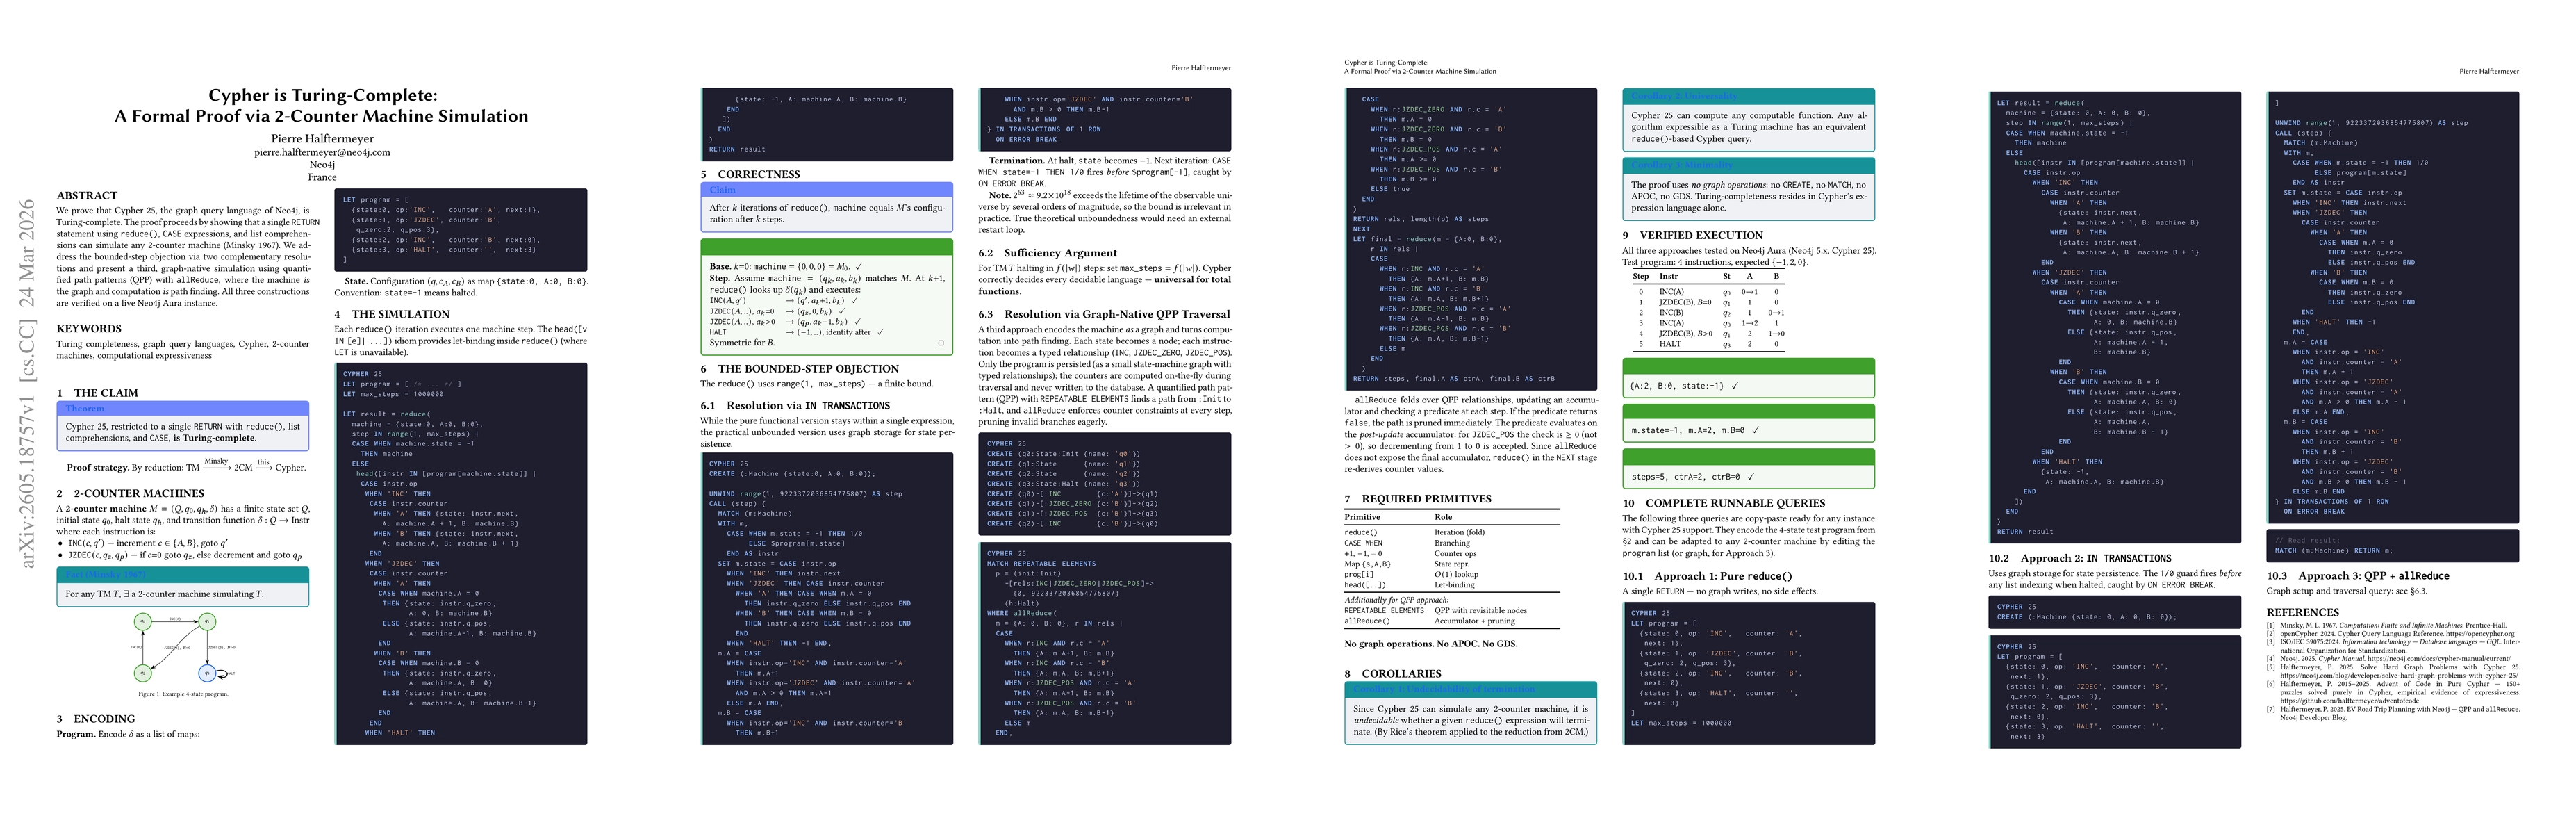
Task: Click heading "9 VERIFIED EXECUTION"
Action: click(1692, 236)
